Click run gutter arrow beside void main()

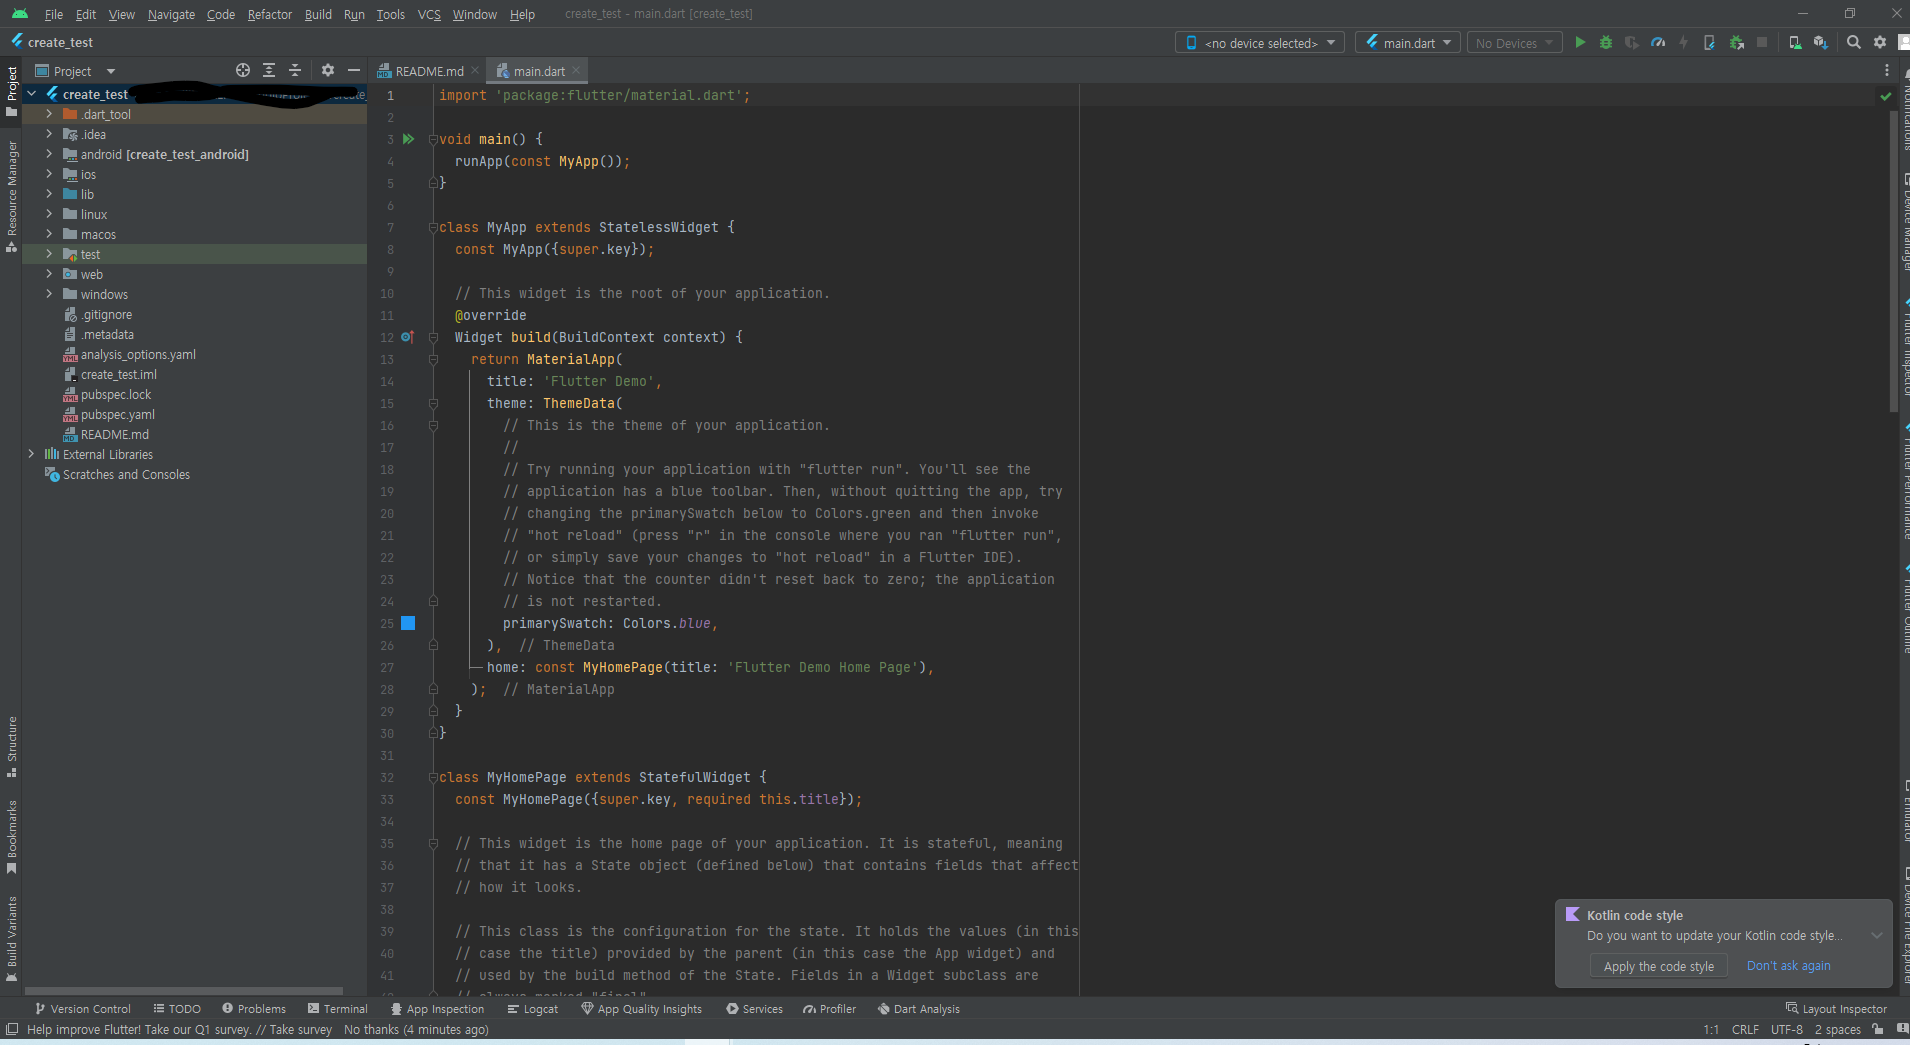click(408, 139)
